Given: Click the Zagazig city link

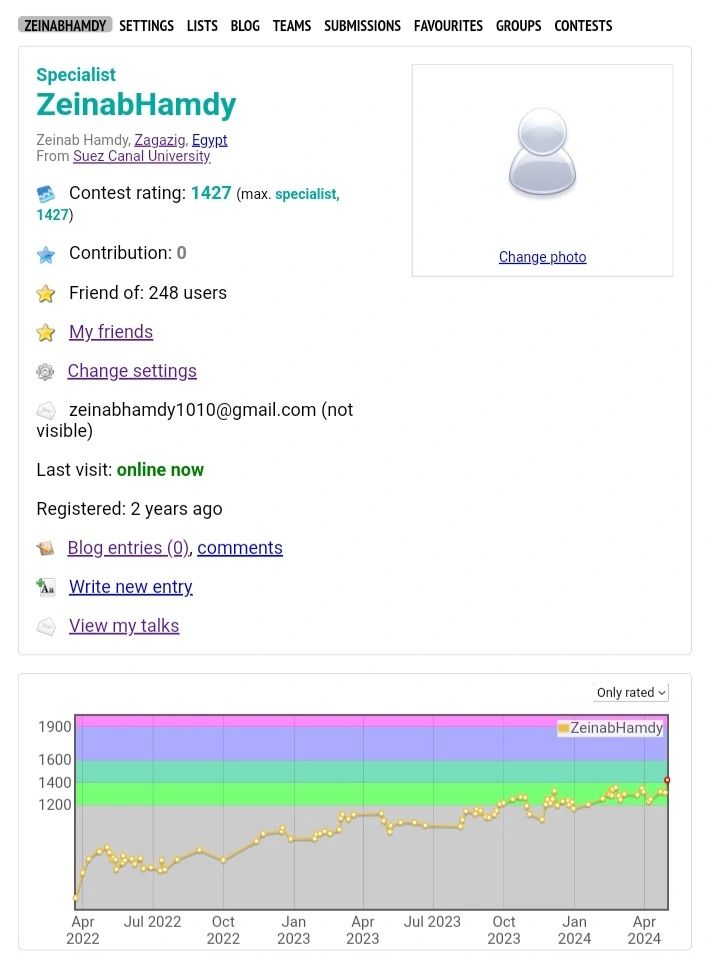Looking at the screenshot, I should coord(159,140).
